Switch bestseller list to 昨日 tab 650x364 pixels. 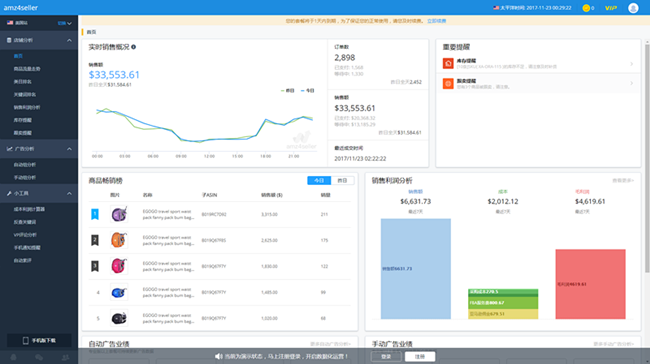pyautogui.click(x=342, y=180)
